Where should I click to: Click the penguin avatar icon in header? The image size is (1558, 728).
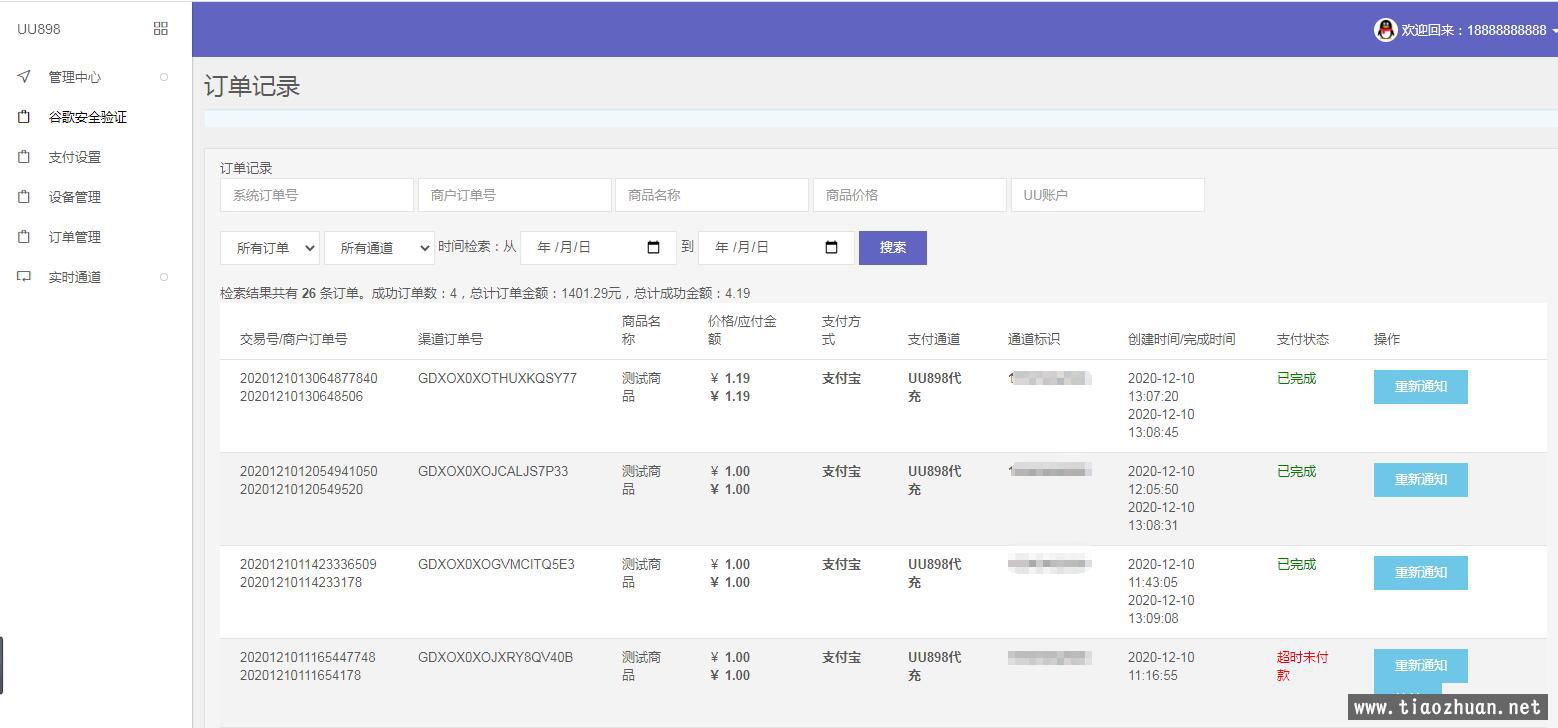1385,30
